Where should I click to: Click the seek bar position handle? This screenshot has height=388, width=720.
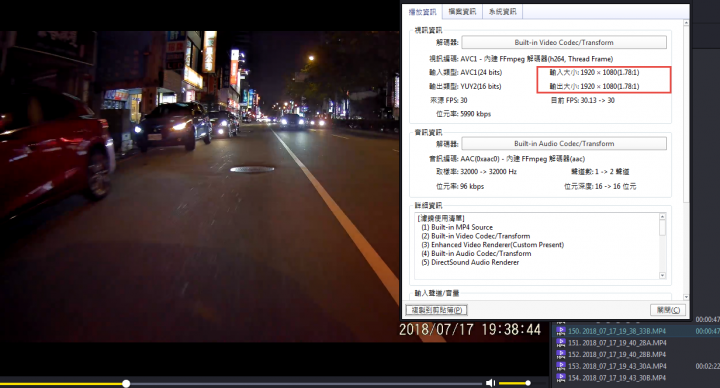point(126,383)
